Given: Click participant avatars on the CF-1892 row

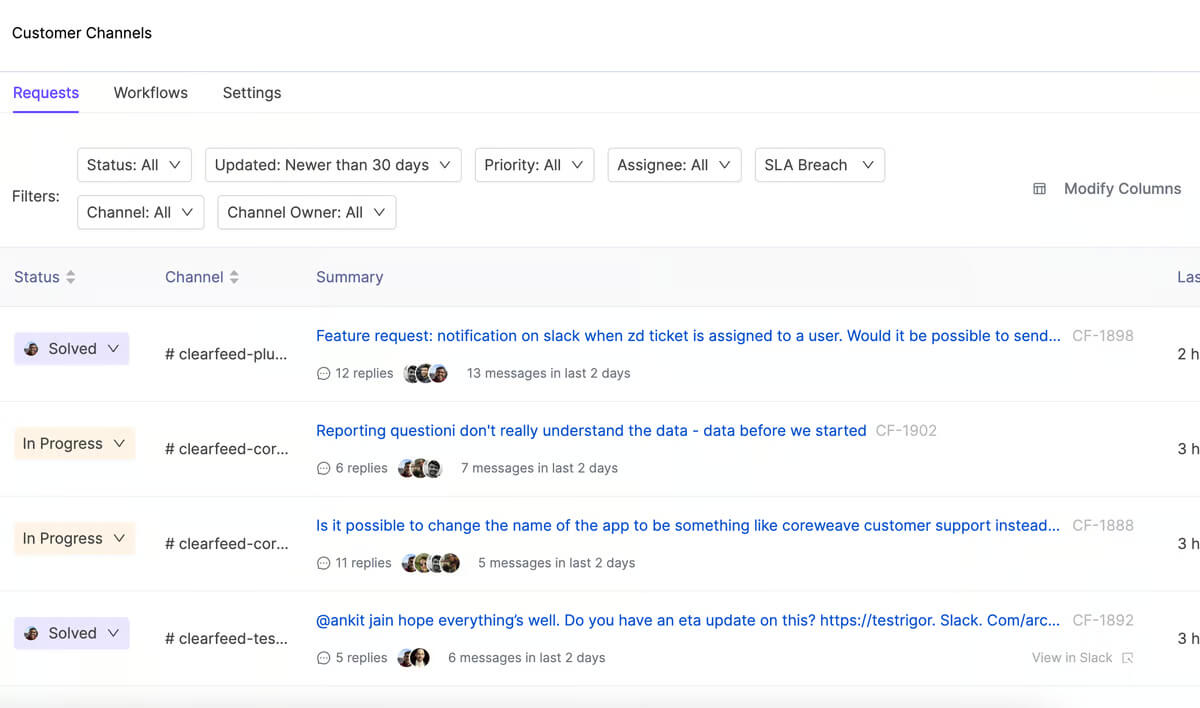Looking at the screenshot, I should 414,658.
